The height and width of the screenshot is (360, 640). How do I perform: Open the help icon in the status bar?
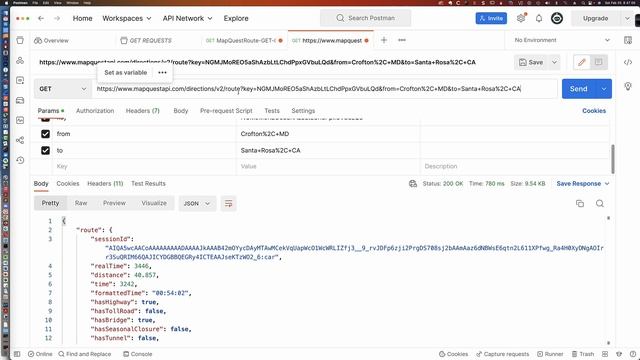pos(633,354)
